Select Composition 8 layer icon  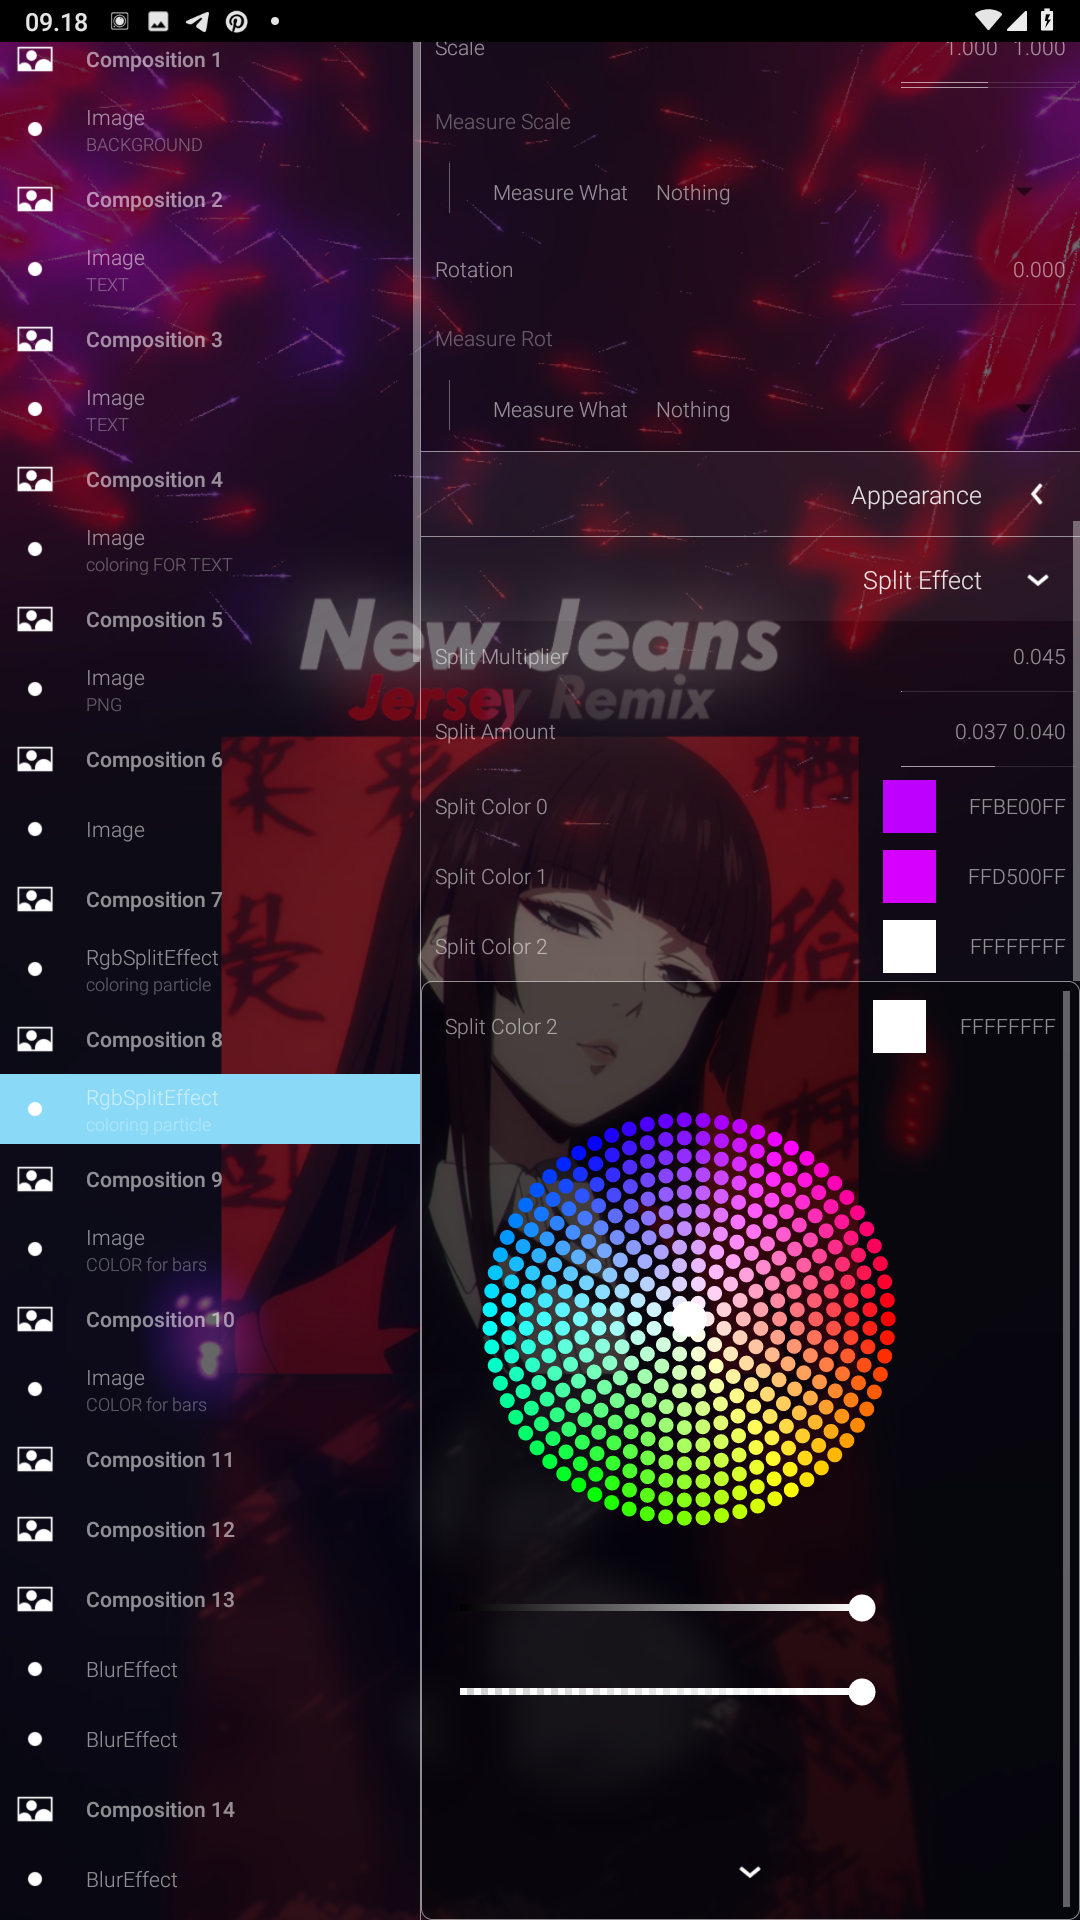tap(35, 1040)
